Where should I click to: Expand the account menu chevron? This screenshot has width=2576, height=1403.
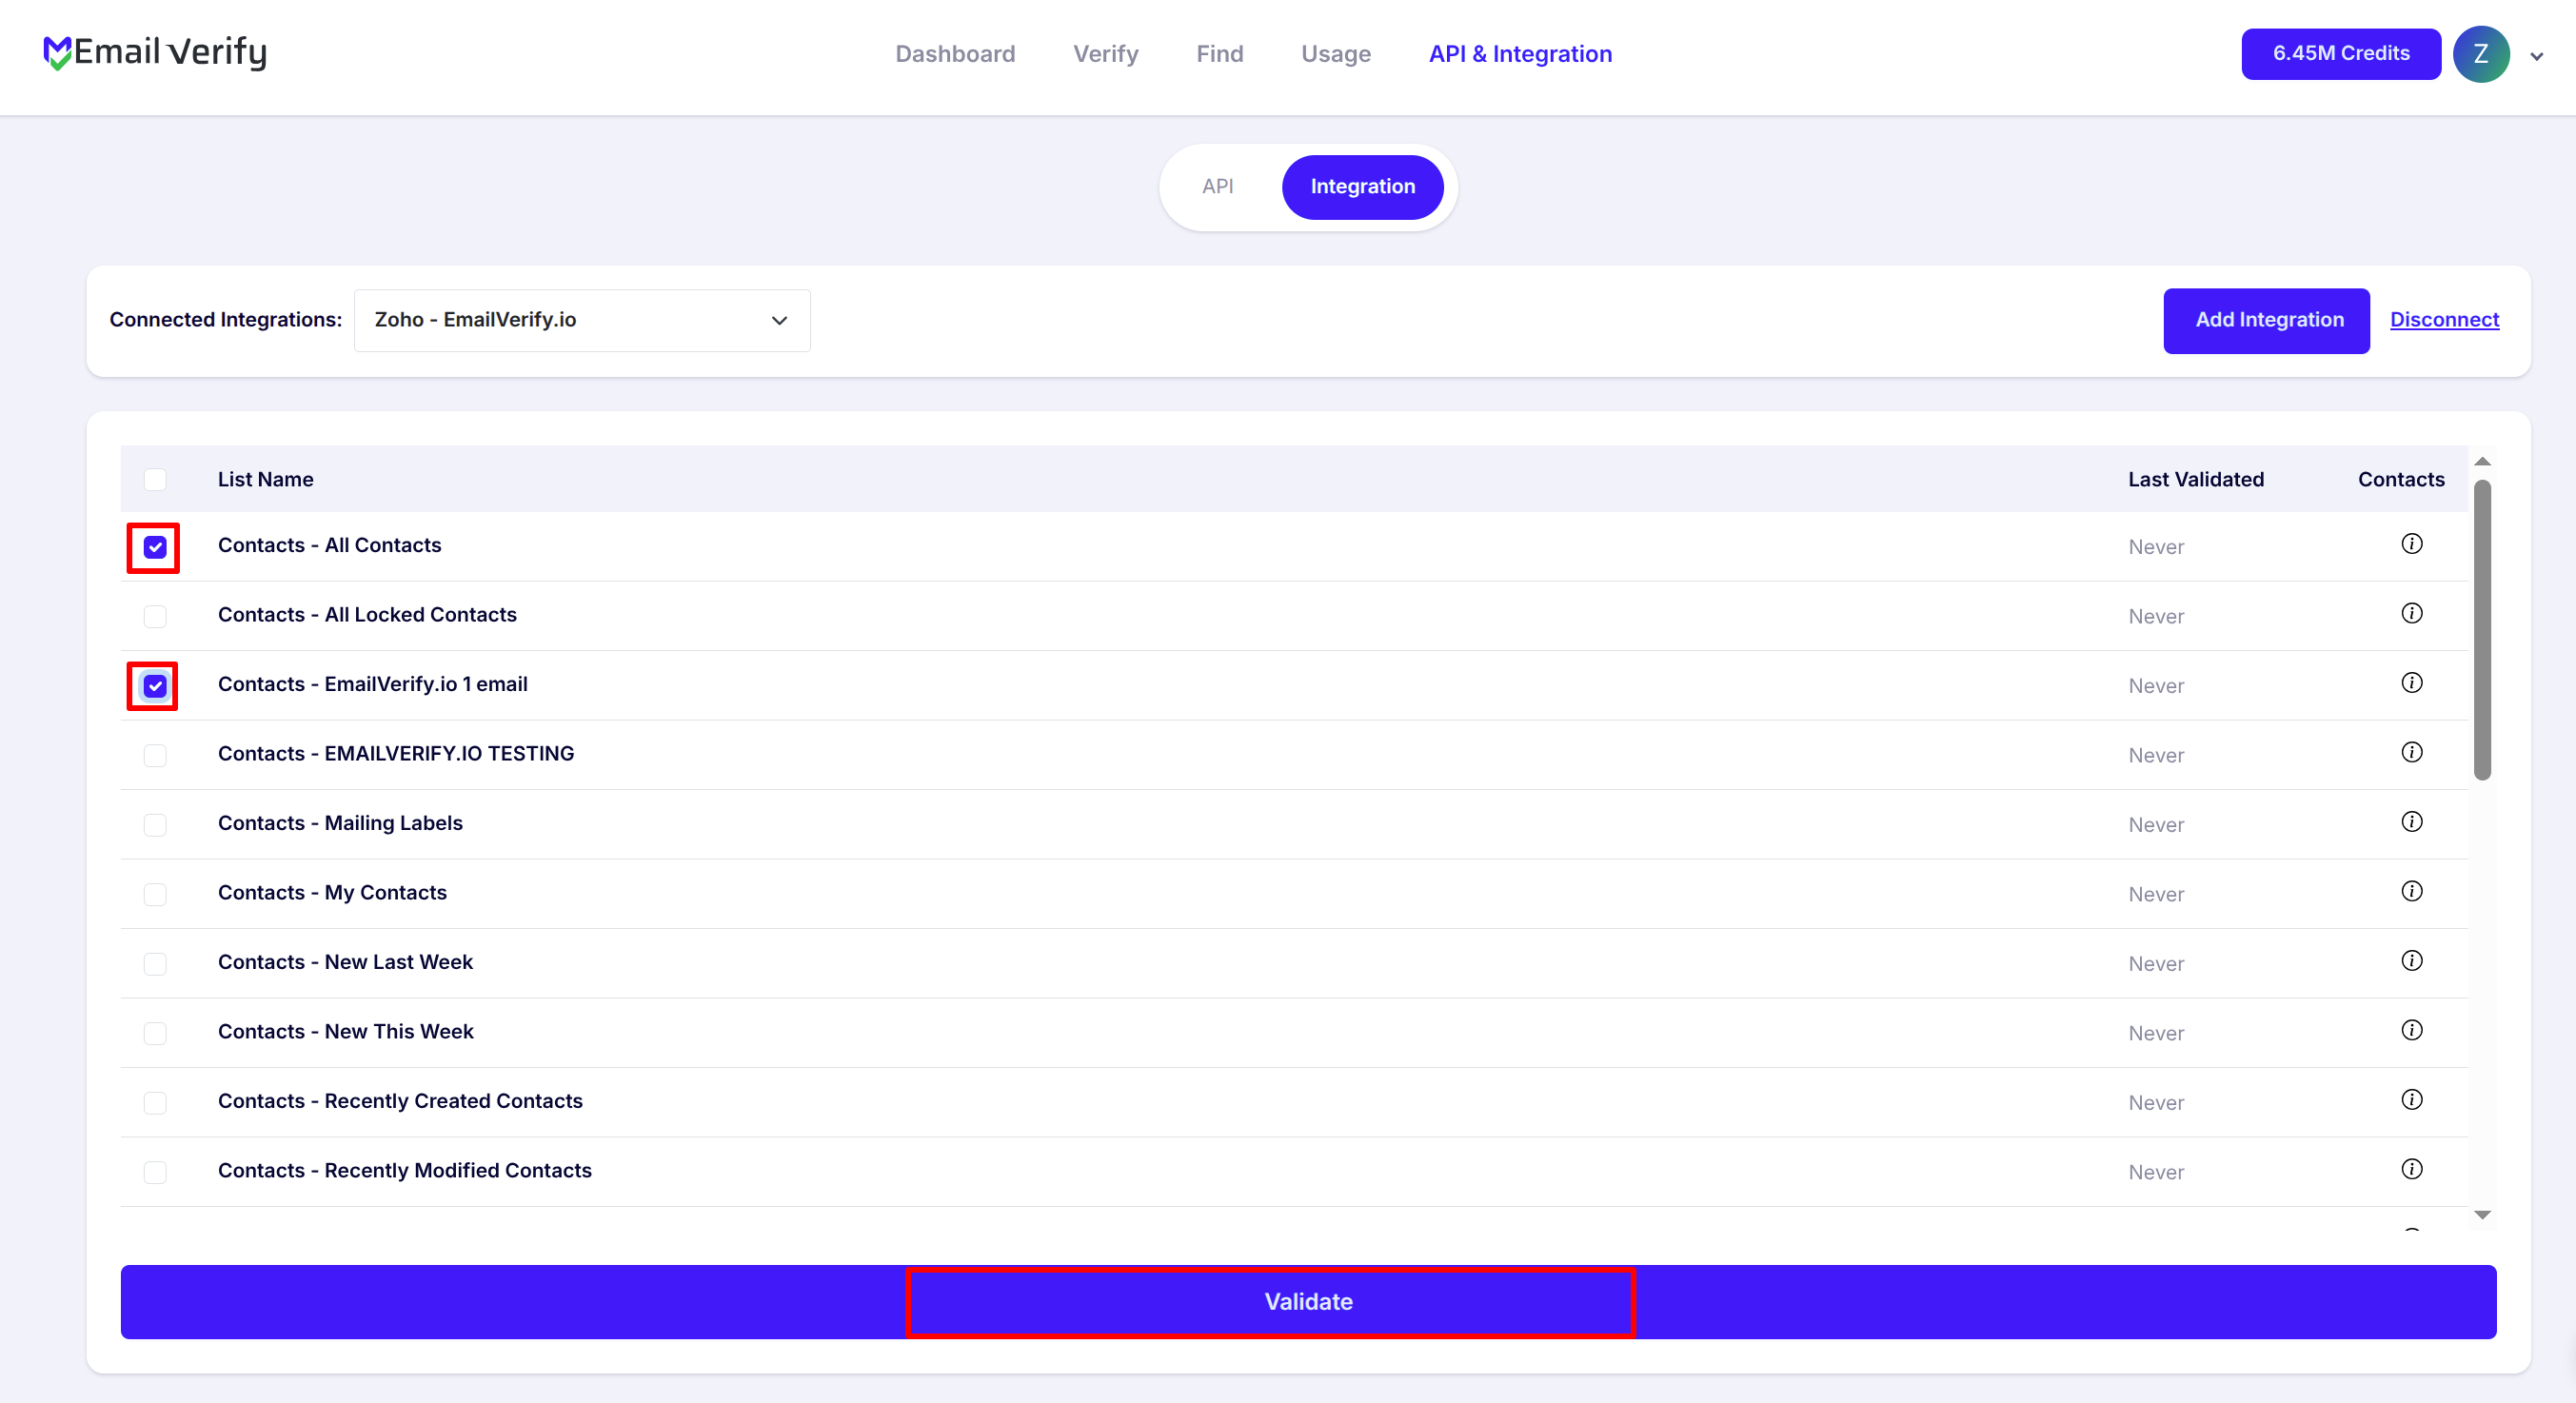[x=2537, y=57]
